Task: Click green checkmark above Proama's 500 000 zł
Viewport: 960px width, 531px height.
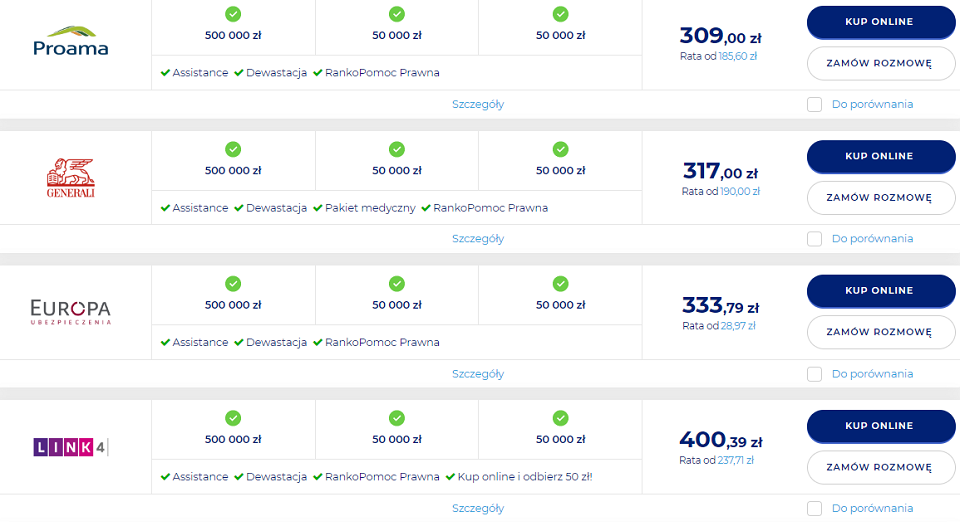Action: click(233, 14)
